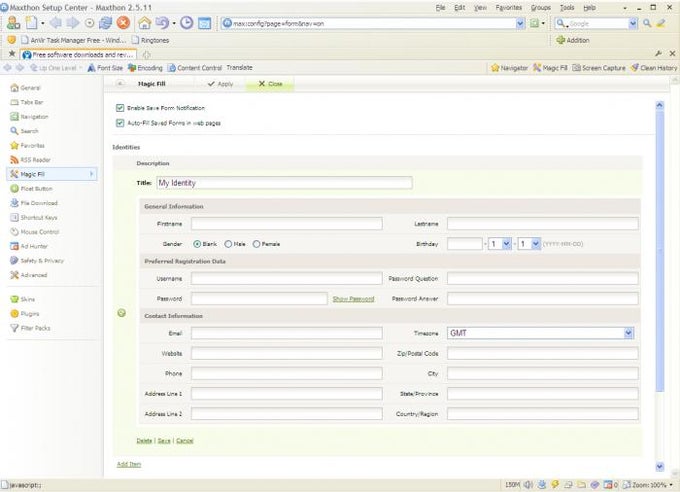Screen dimensions: 680x492
Task: Click the sound mute icon in status bar
Action: tap(528, 485)
